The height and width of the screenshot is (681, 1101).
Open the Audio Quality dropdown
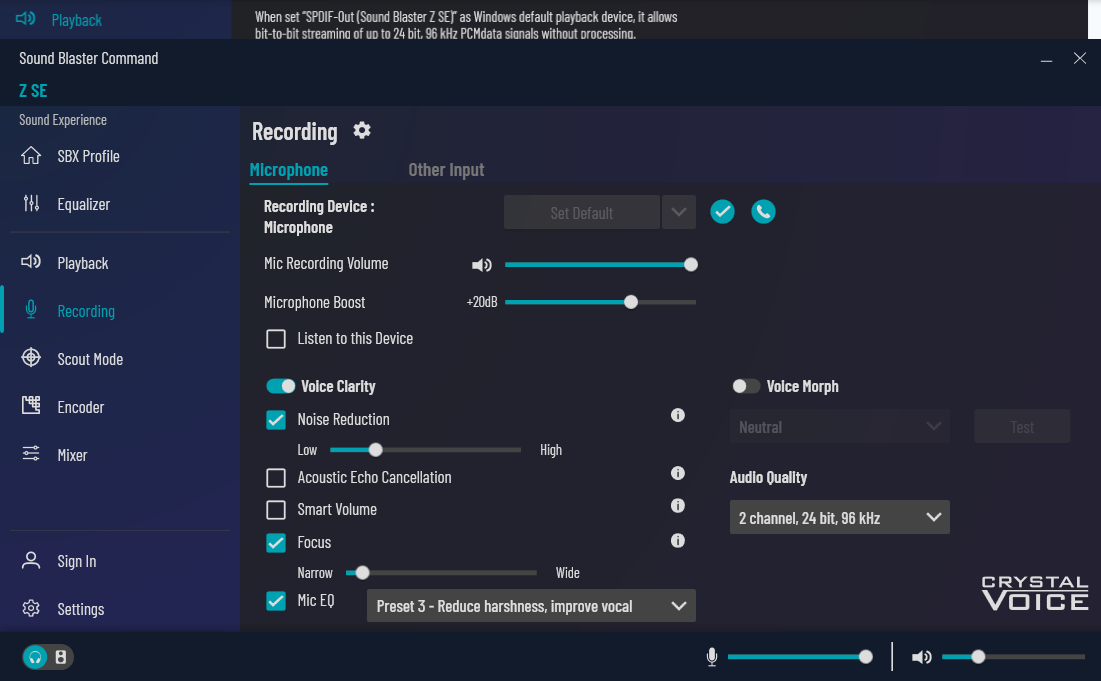coord(840,517)
